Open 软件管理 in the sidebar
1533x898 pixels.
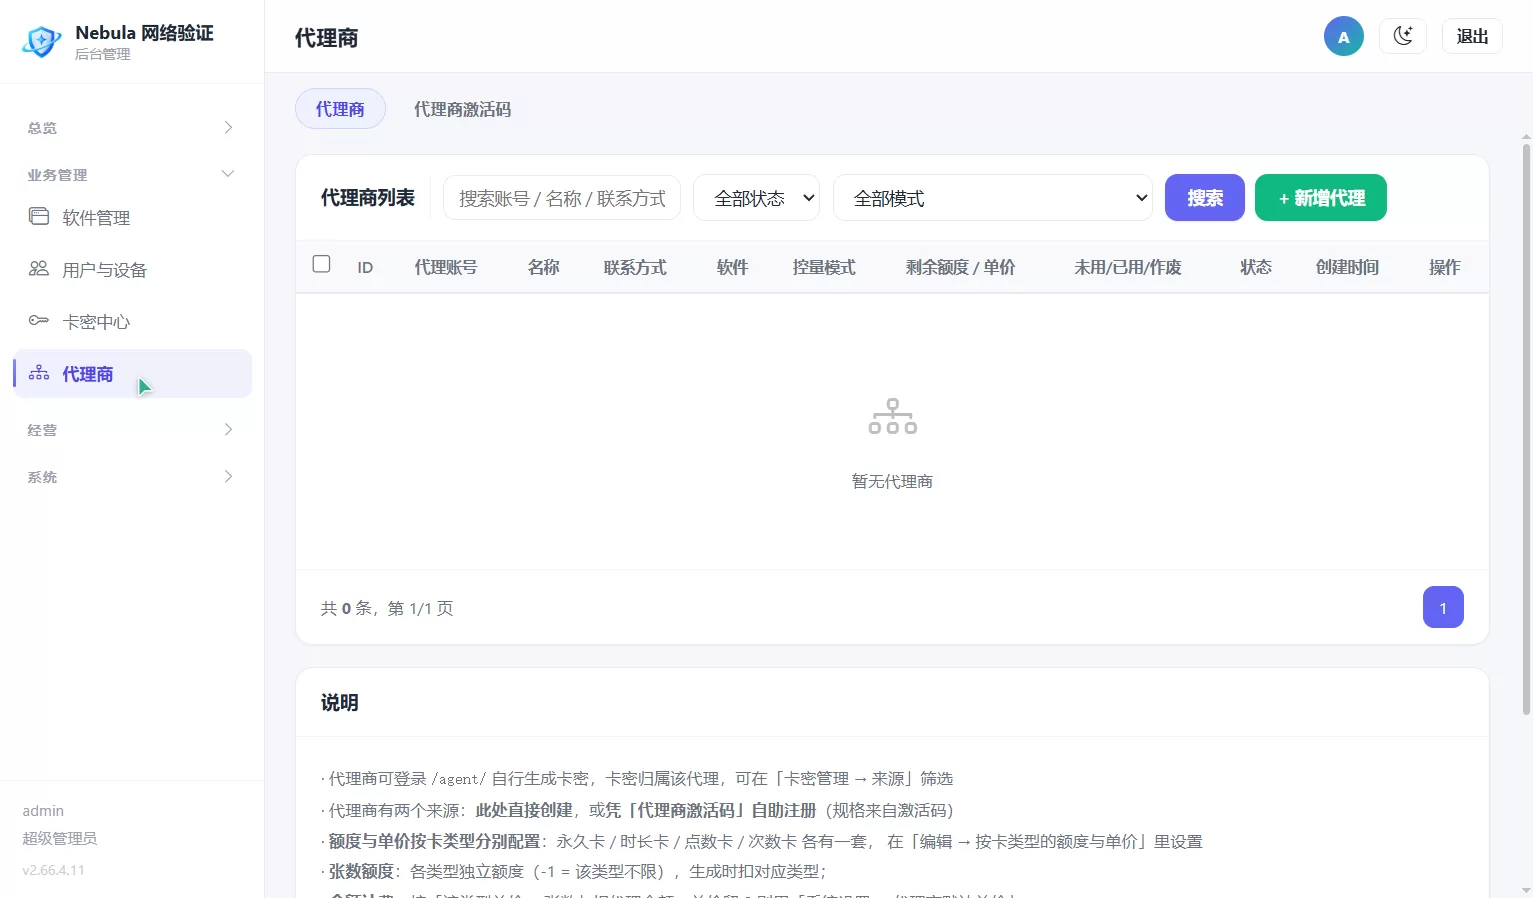click(x=132, y=217)
